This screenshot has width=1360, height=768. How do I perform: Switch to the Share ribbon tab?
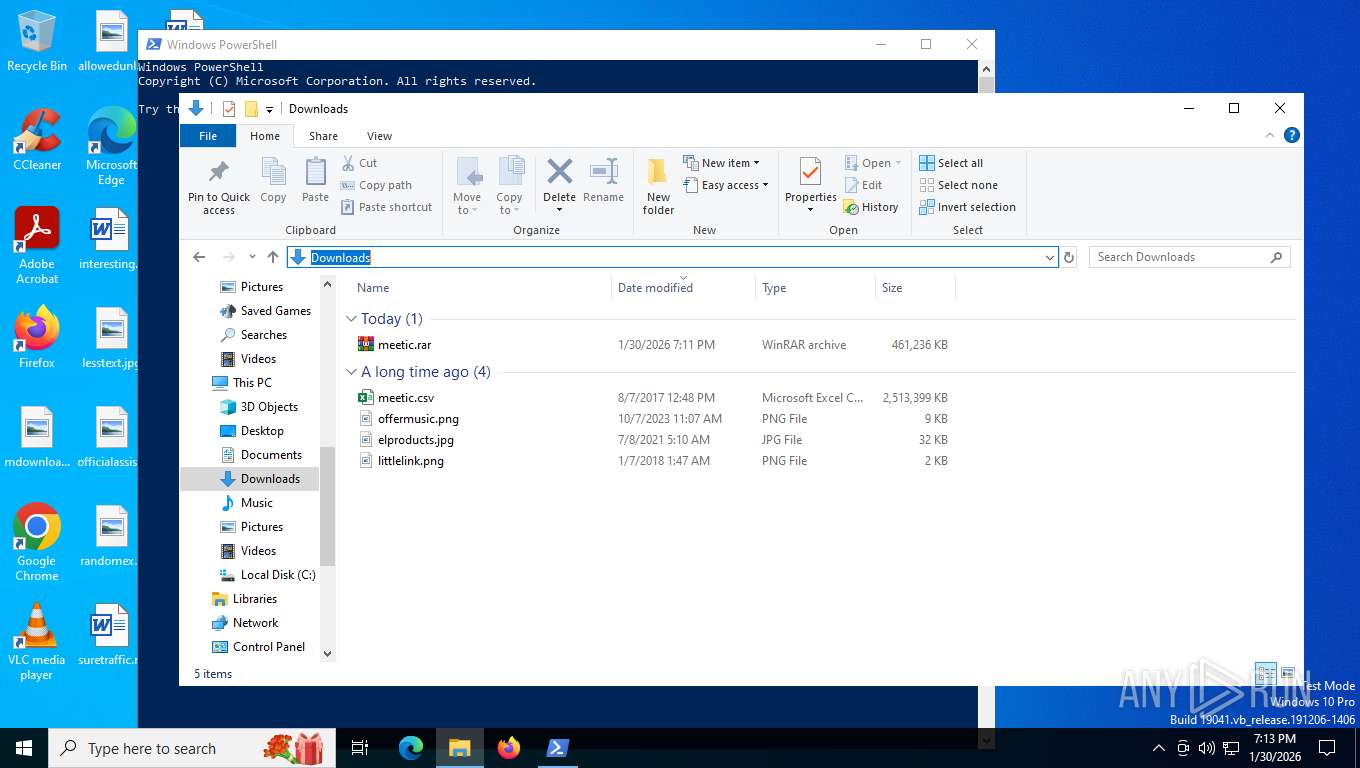323,136
